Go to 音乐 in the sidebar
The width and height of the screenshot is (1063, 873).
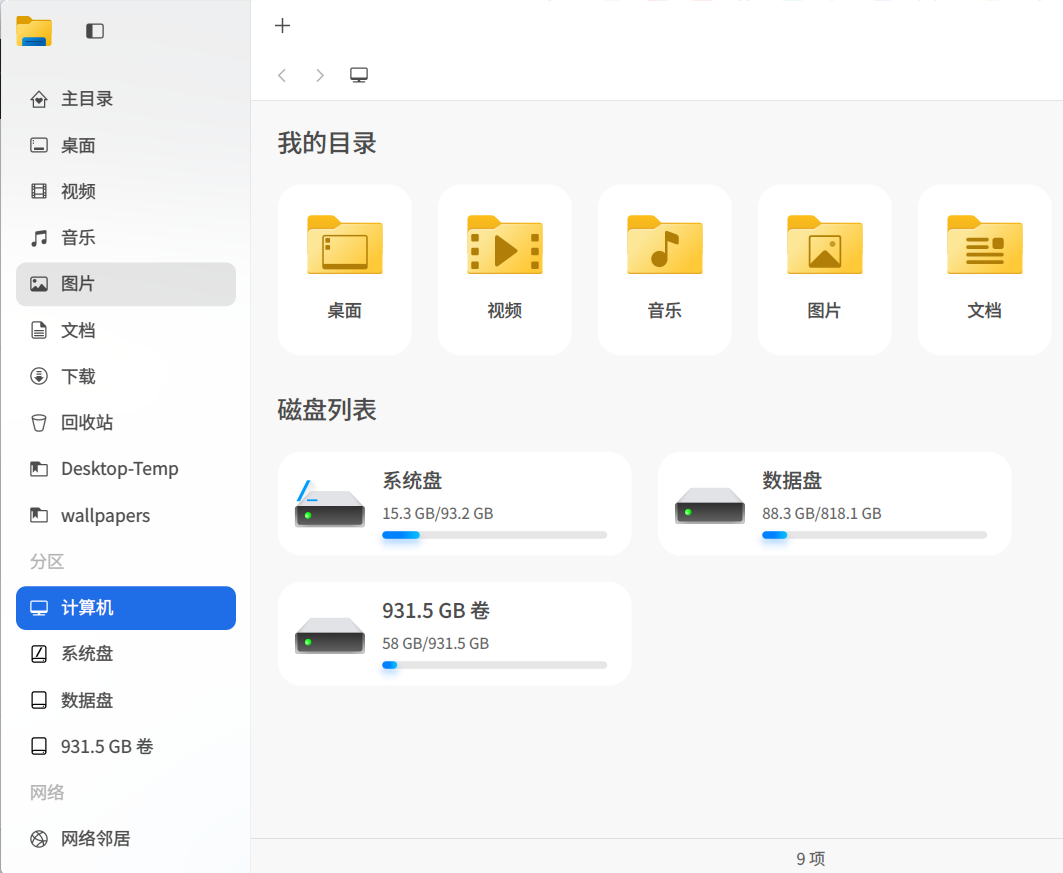(126, 238)
